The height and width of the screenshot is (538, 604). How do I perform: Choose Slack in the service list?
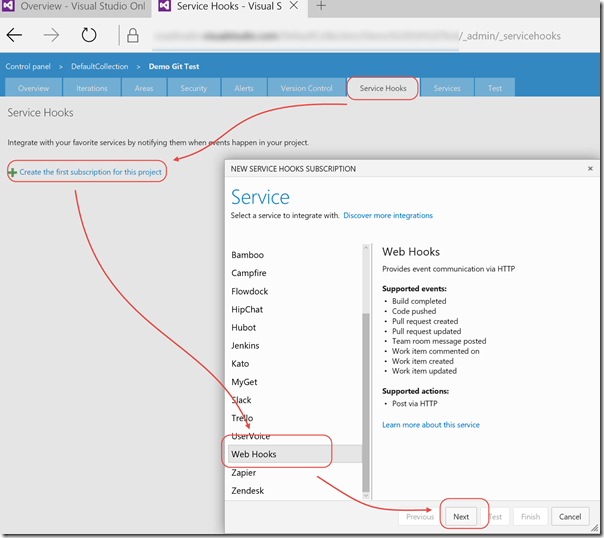(242, 400)
